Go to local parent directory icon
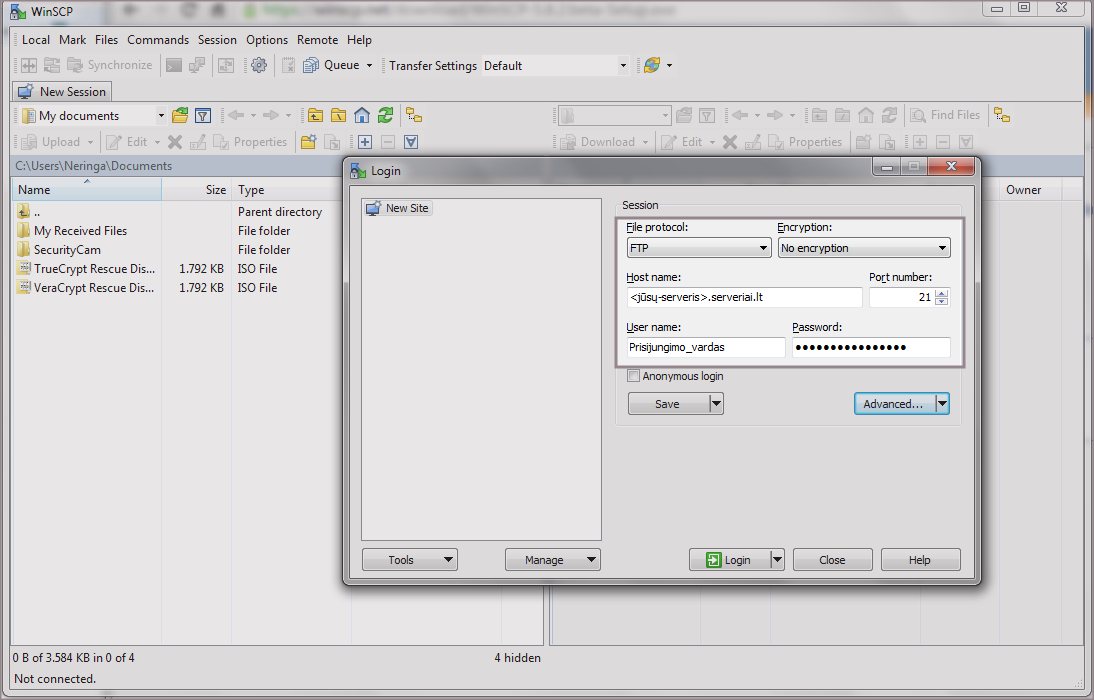 pos(316,116)
